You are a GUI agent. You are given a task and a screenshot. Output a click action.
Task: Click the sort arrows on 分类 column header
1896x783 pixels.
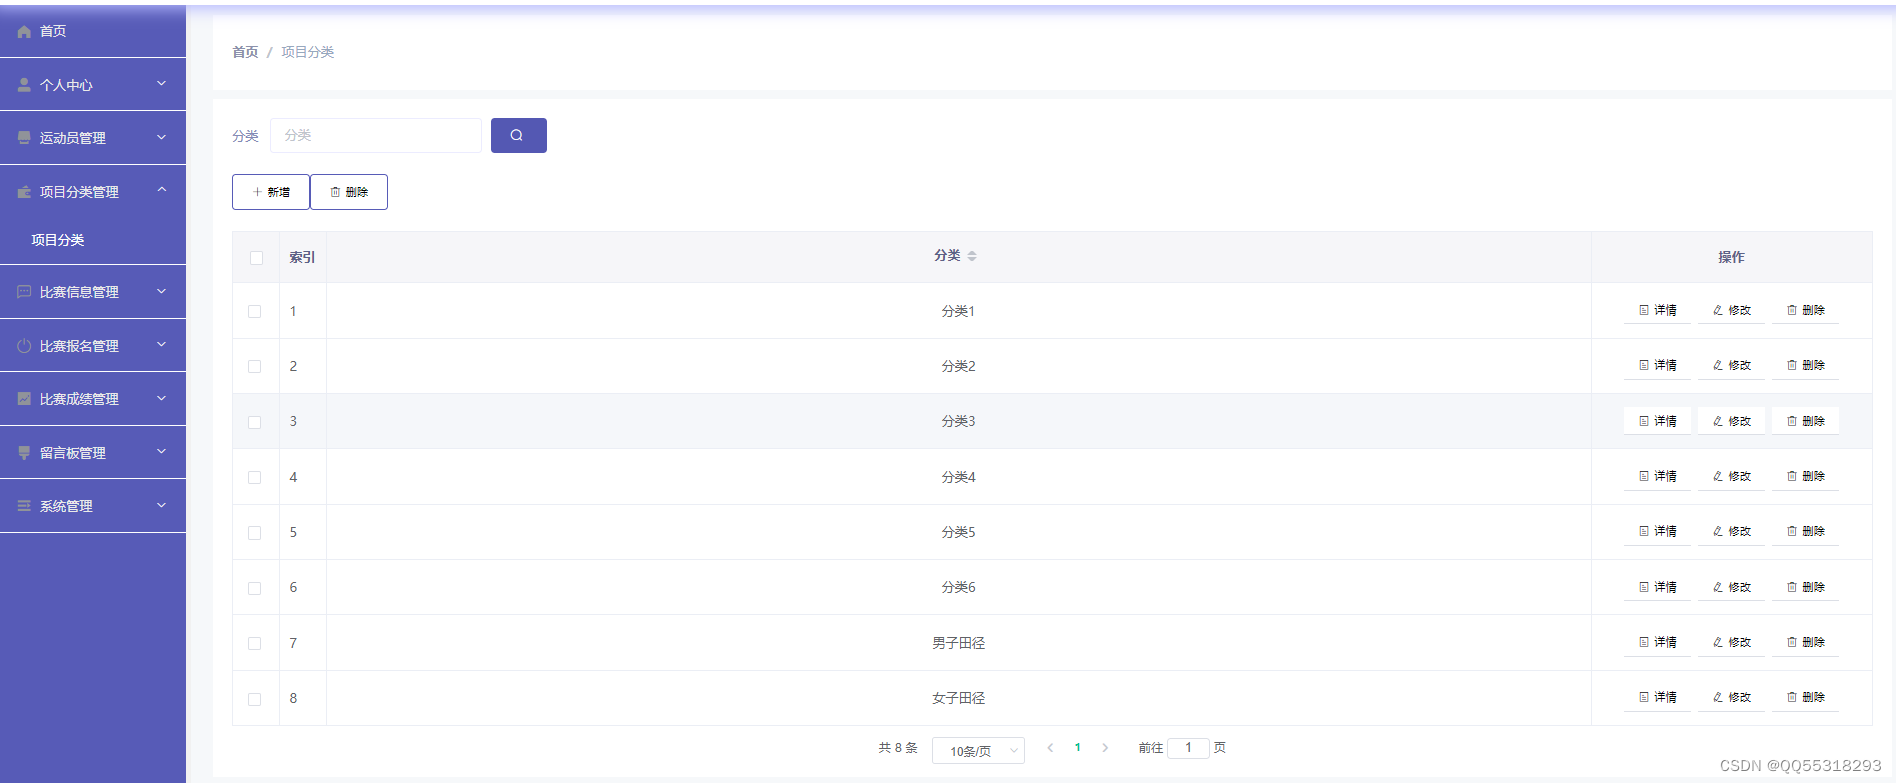972,256
